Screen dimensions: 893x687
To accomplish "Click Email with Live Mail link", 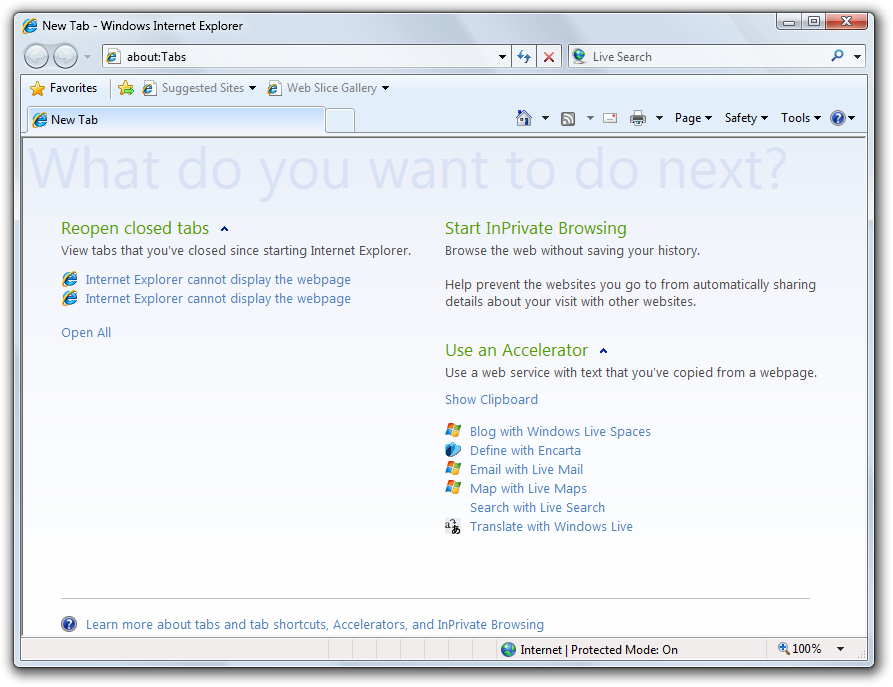I will [526, 469].
